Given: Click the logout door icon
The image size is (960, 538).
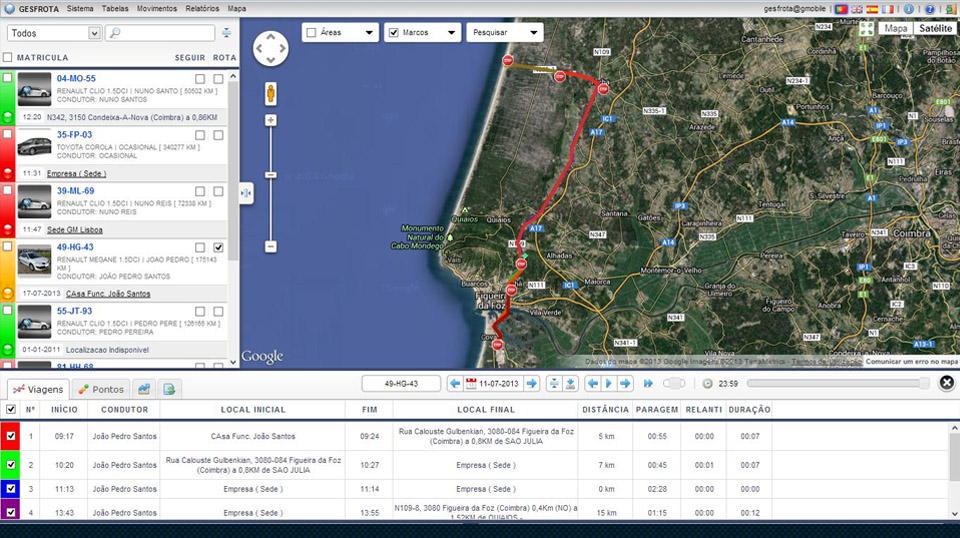Looking at the screenshot, I should (949, 9).
